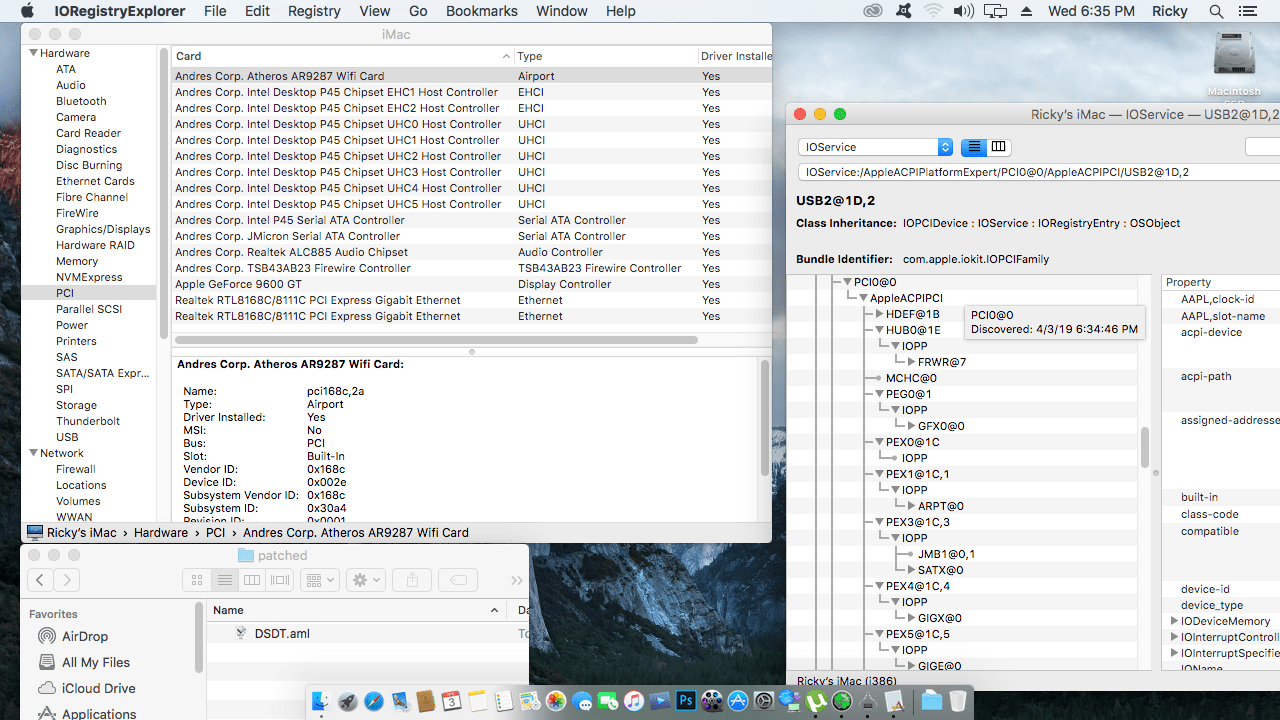The image size is (1280, 720).
Task: Collapse the HUB0@1E node
Action: pyautogui.click(x=879, y=331)
